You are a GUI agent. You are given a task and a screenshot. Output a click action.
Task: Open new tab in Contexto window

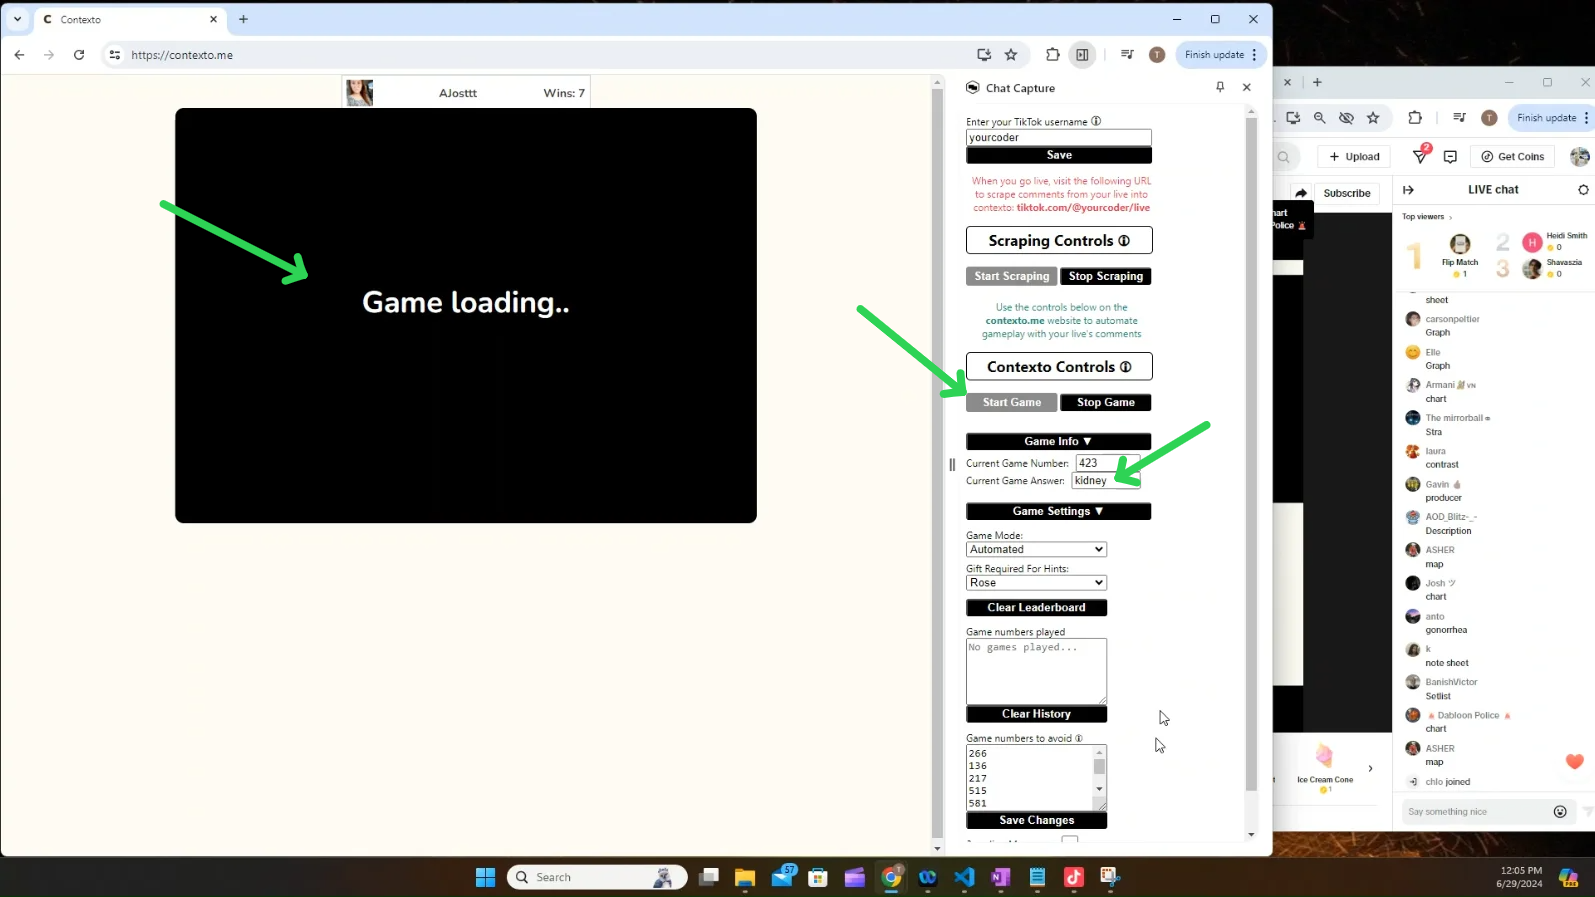(x=243, y=19)
